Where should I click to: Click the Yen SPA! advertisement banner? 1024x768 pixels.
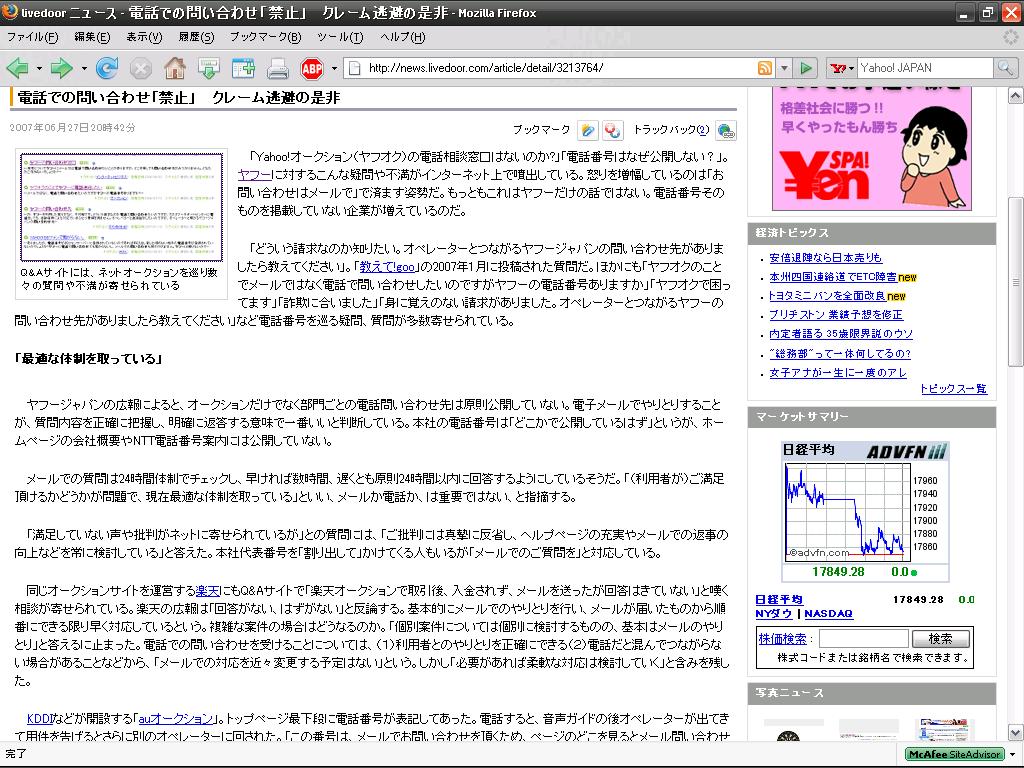point(872,148)
